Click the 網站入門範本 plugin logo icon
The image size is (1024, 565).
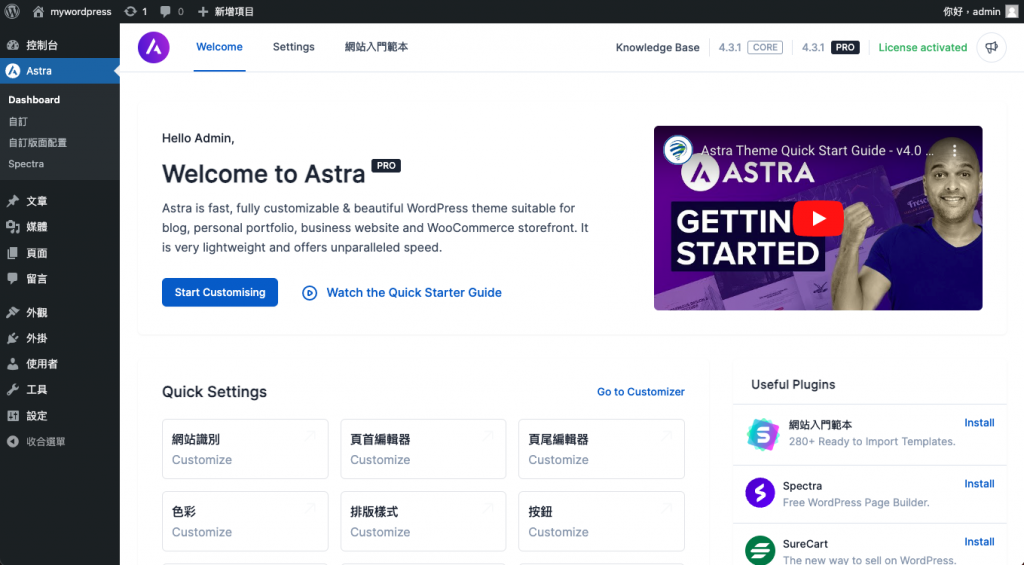tap(762, 434)
